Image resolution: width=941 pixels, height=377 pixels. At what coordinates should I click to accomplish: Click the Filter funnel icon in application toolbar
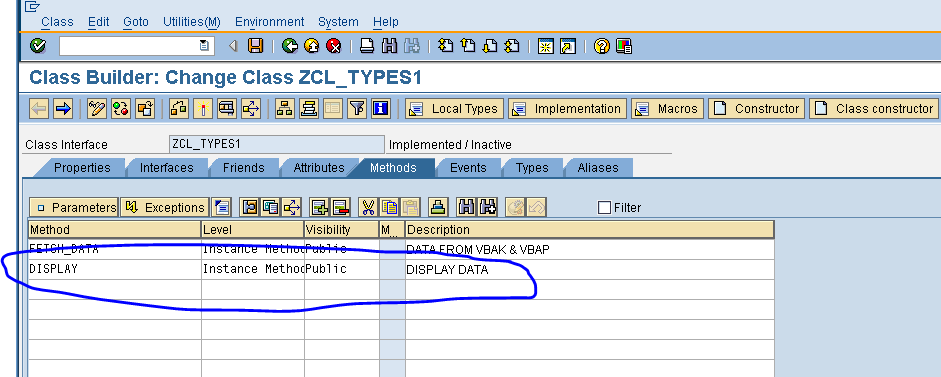[x=357, y=109]
